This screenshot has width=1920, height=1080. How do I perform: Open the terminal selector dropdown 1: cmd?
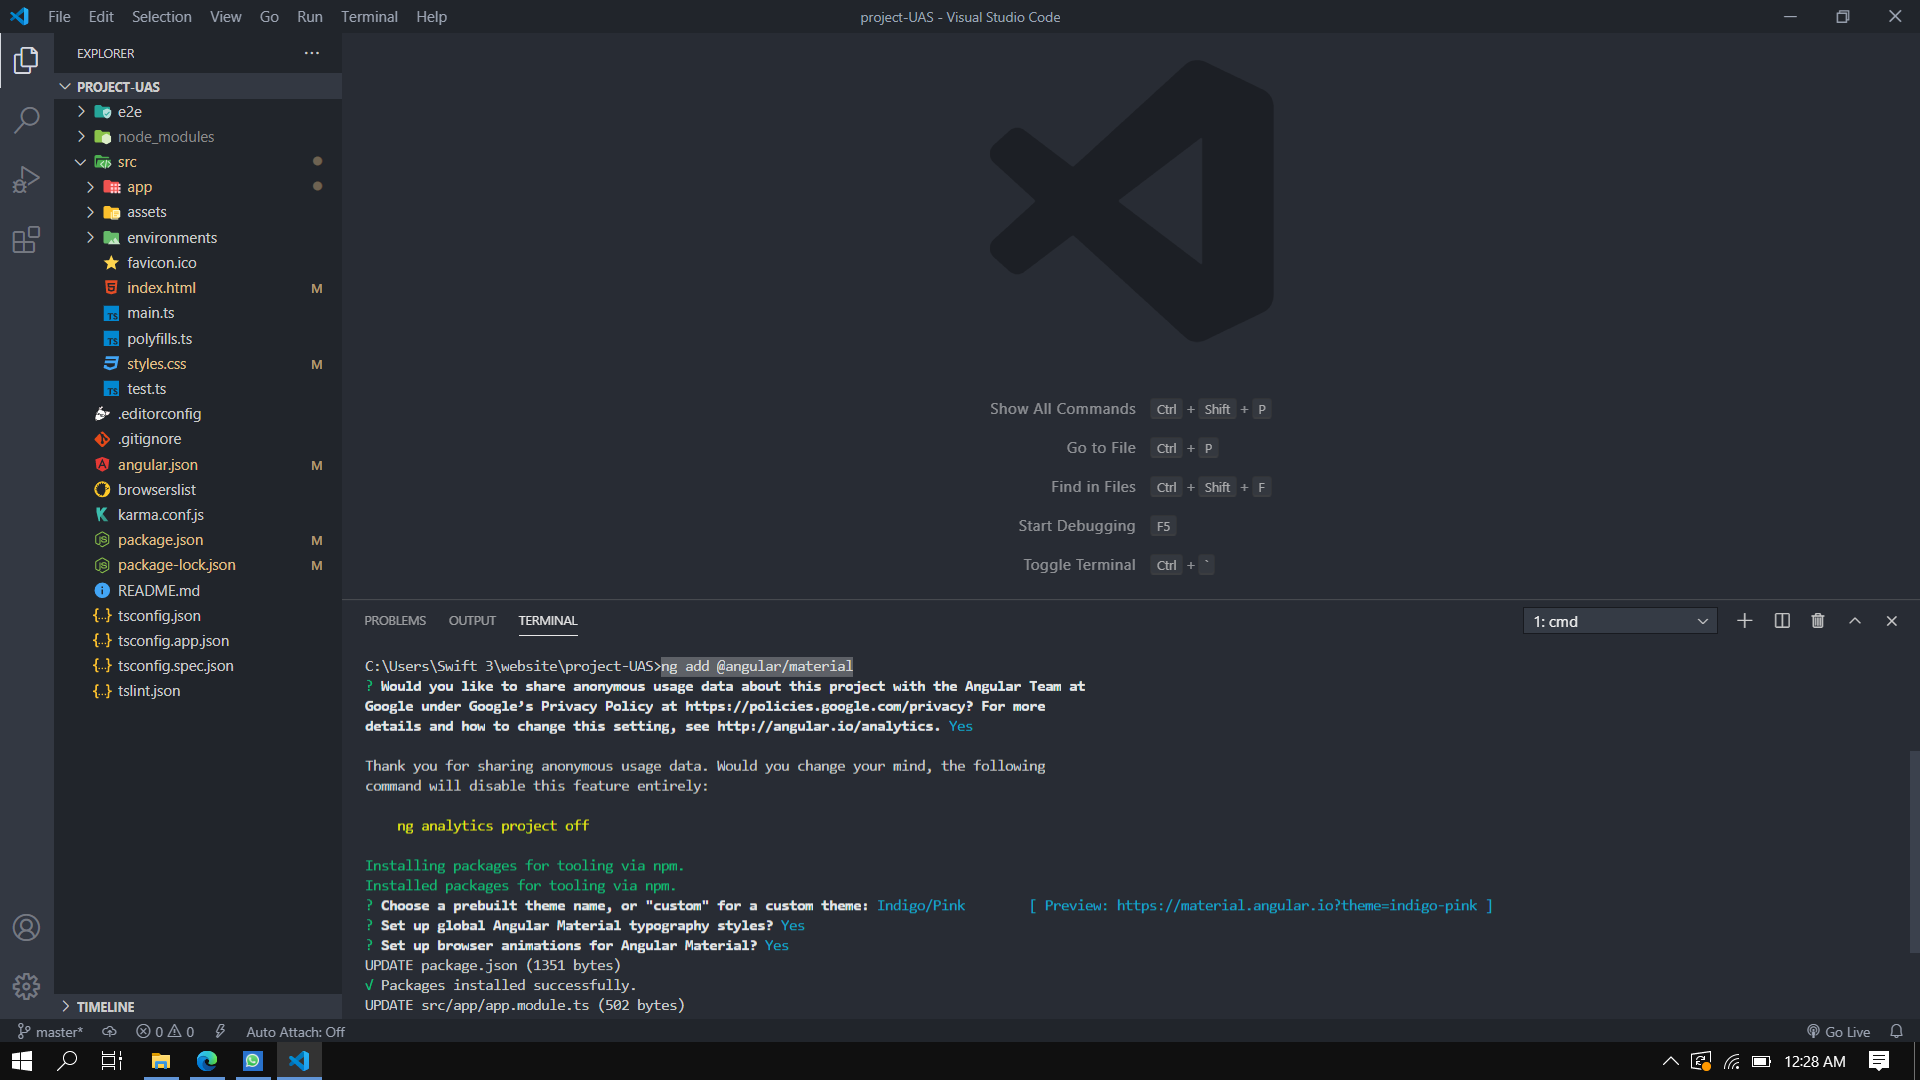(1620, 621)
